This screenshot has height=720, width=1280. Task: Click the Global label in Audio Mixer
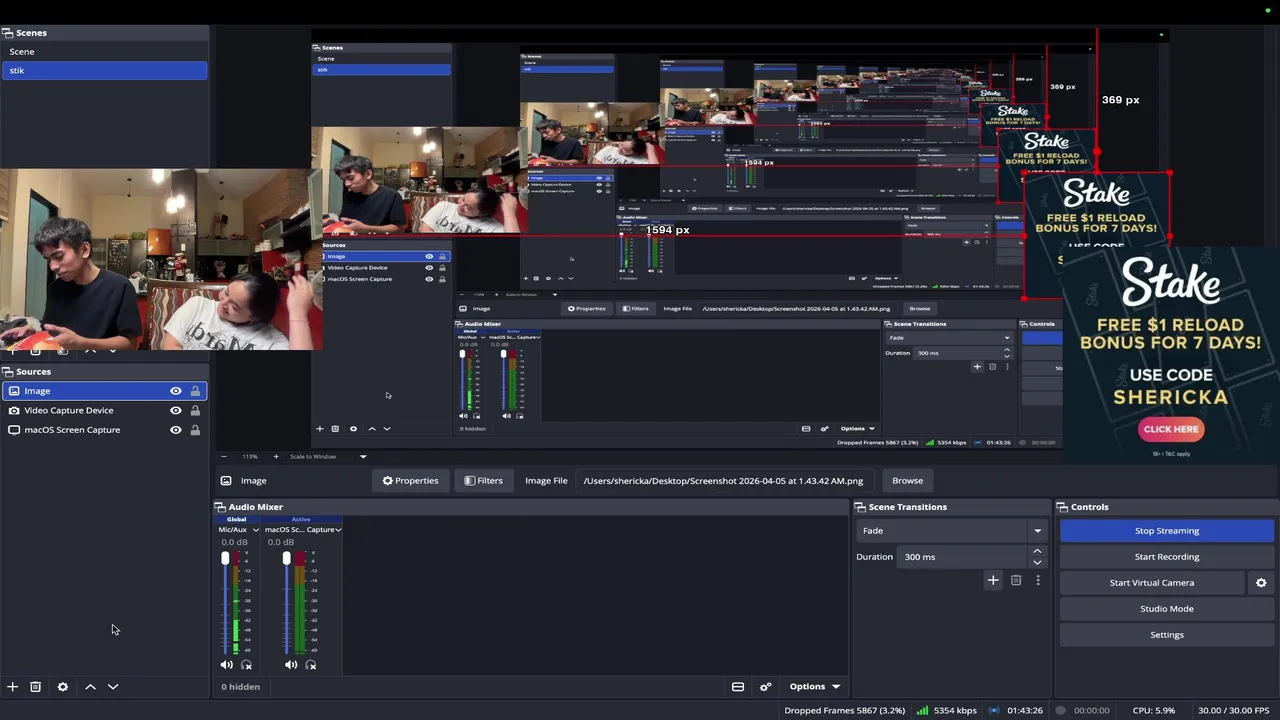[237, 519]
